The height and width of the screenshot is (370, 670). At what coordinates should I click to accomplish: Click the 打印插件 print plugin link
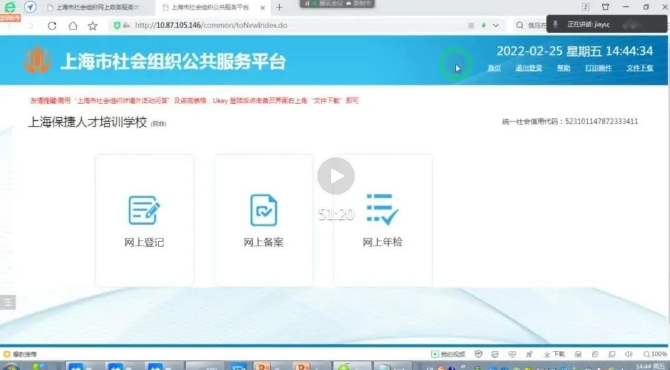click(598, 68)
